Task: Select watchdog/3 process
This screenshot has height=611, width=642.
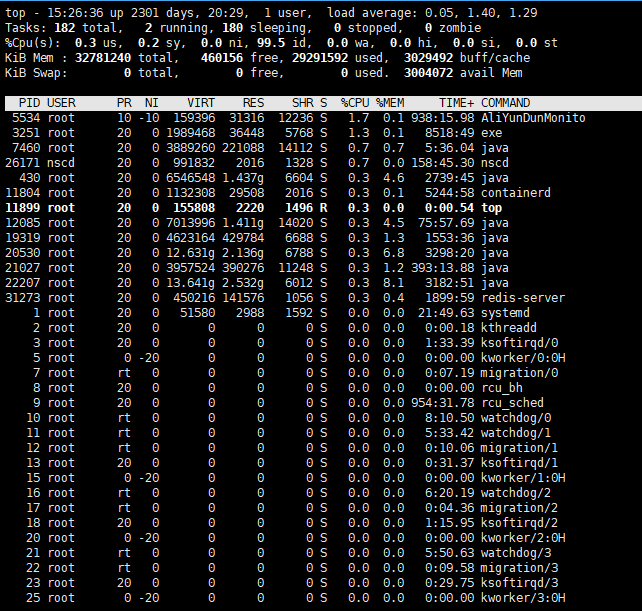Action: (516, 553)
